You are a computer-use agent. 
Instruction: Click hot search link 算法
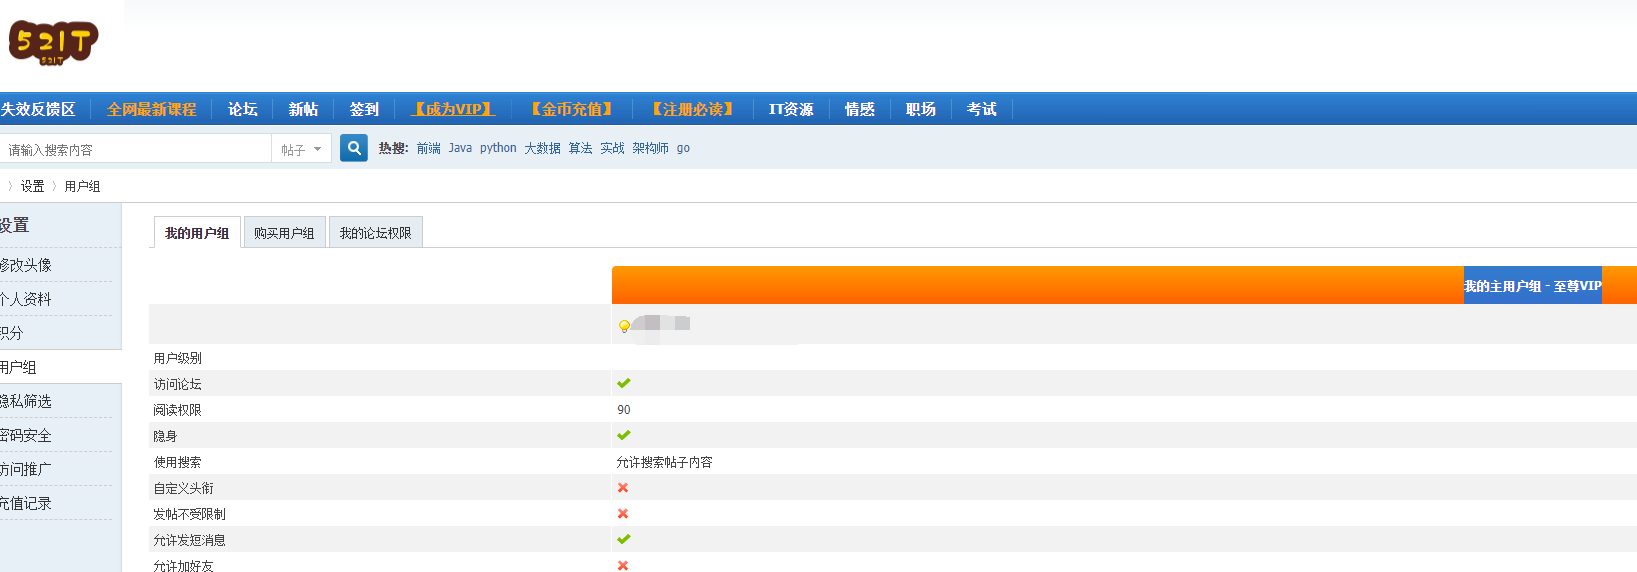(581, 148)
